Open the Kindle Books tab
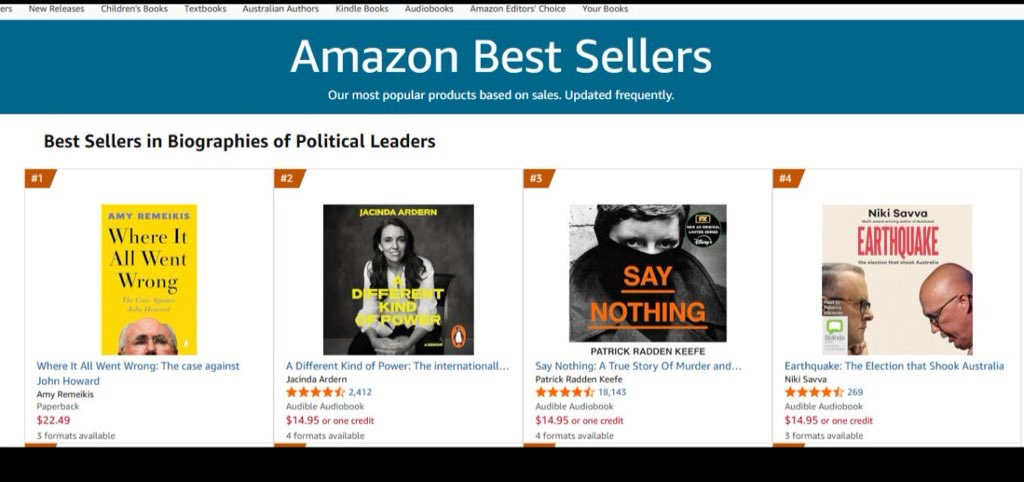The image size is (1024, 482). [x=362, y=9]
